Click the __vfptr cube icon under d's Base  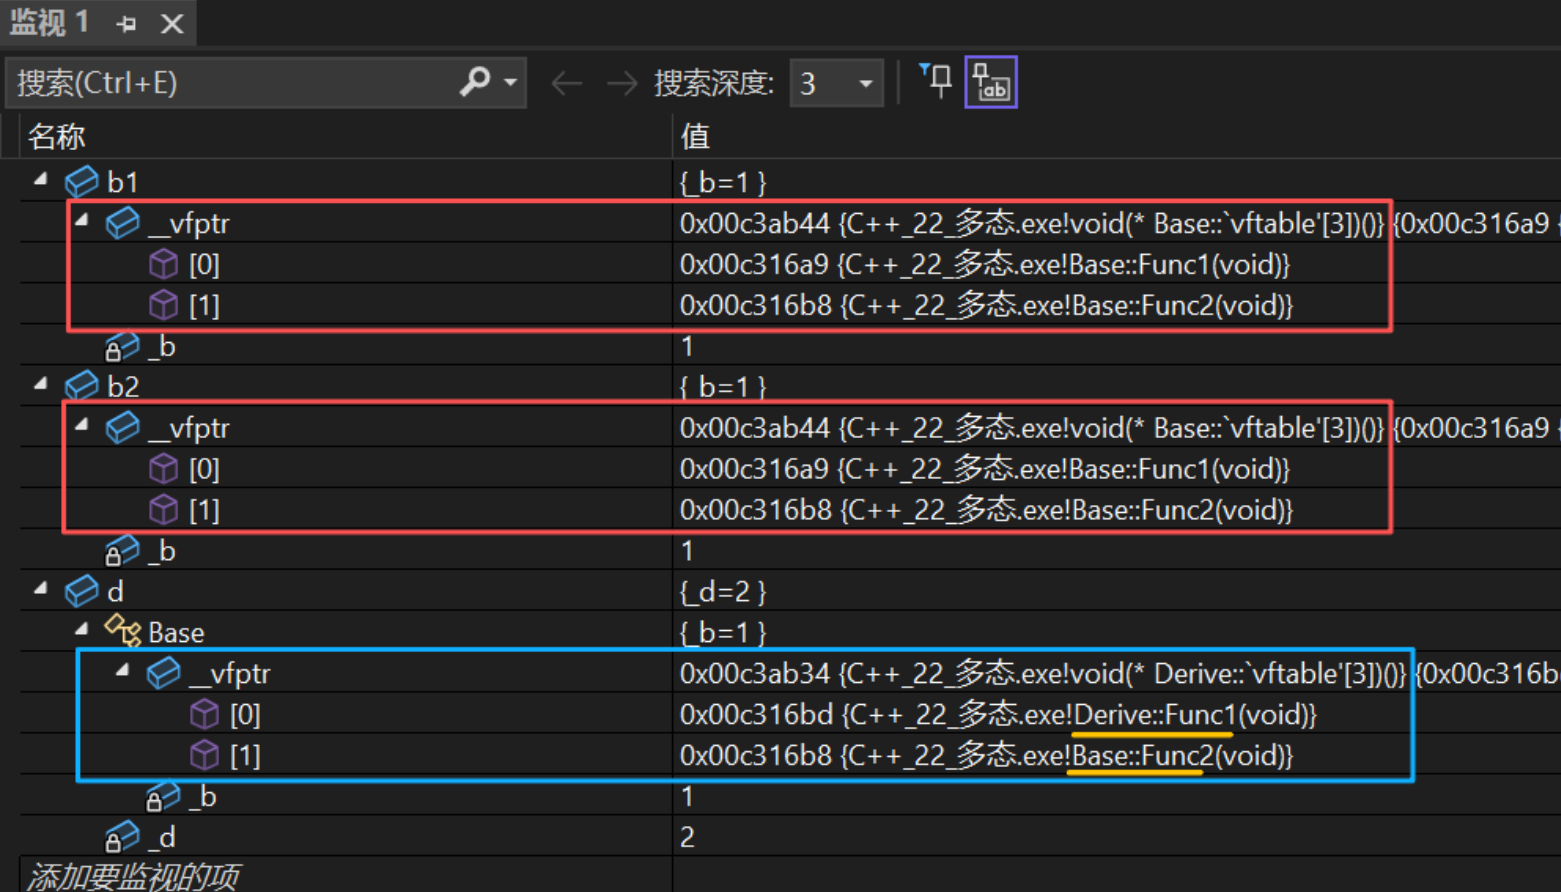(x=163, y=673)
